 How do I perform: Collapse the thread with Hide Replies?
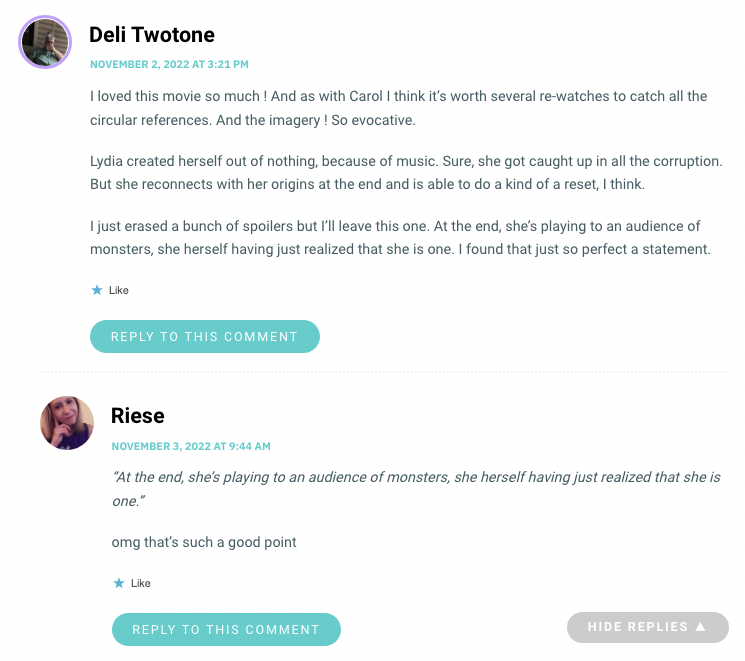coord(648,627)
